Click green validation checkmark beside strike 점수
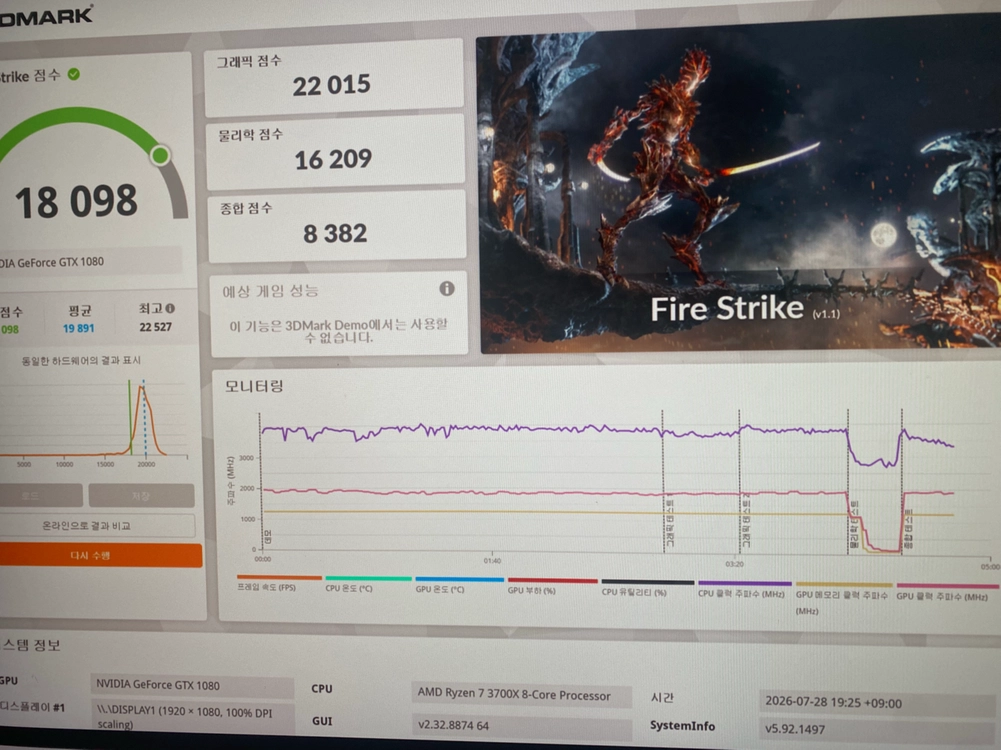 74,75
